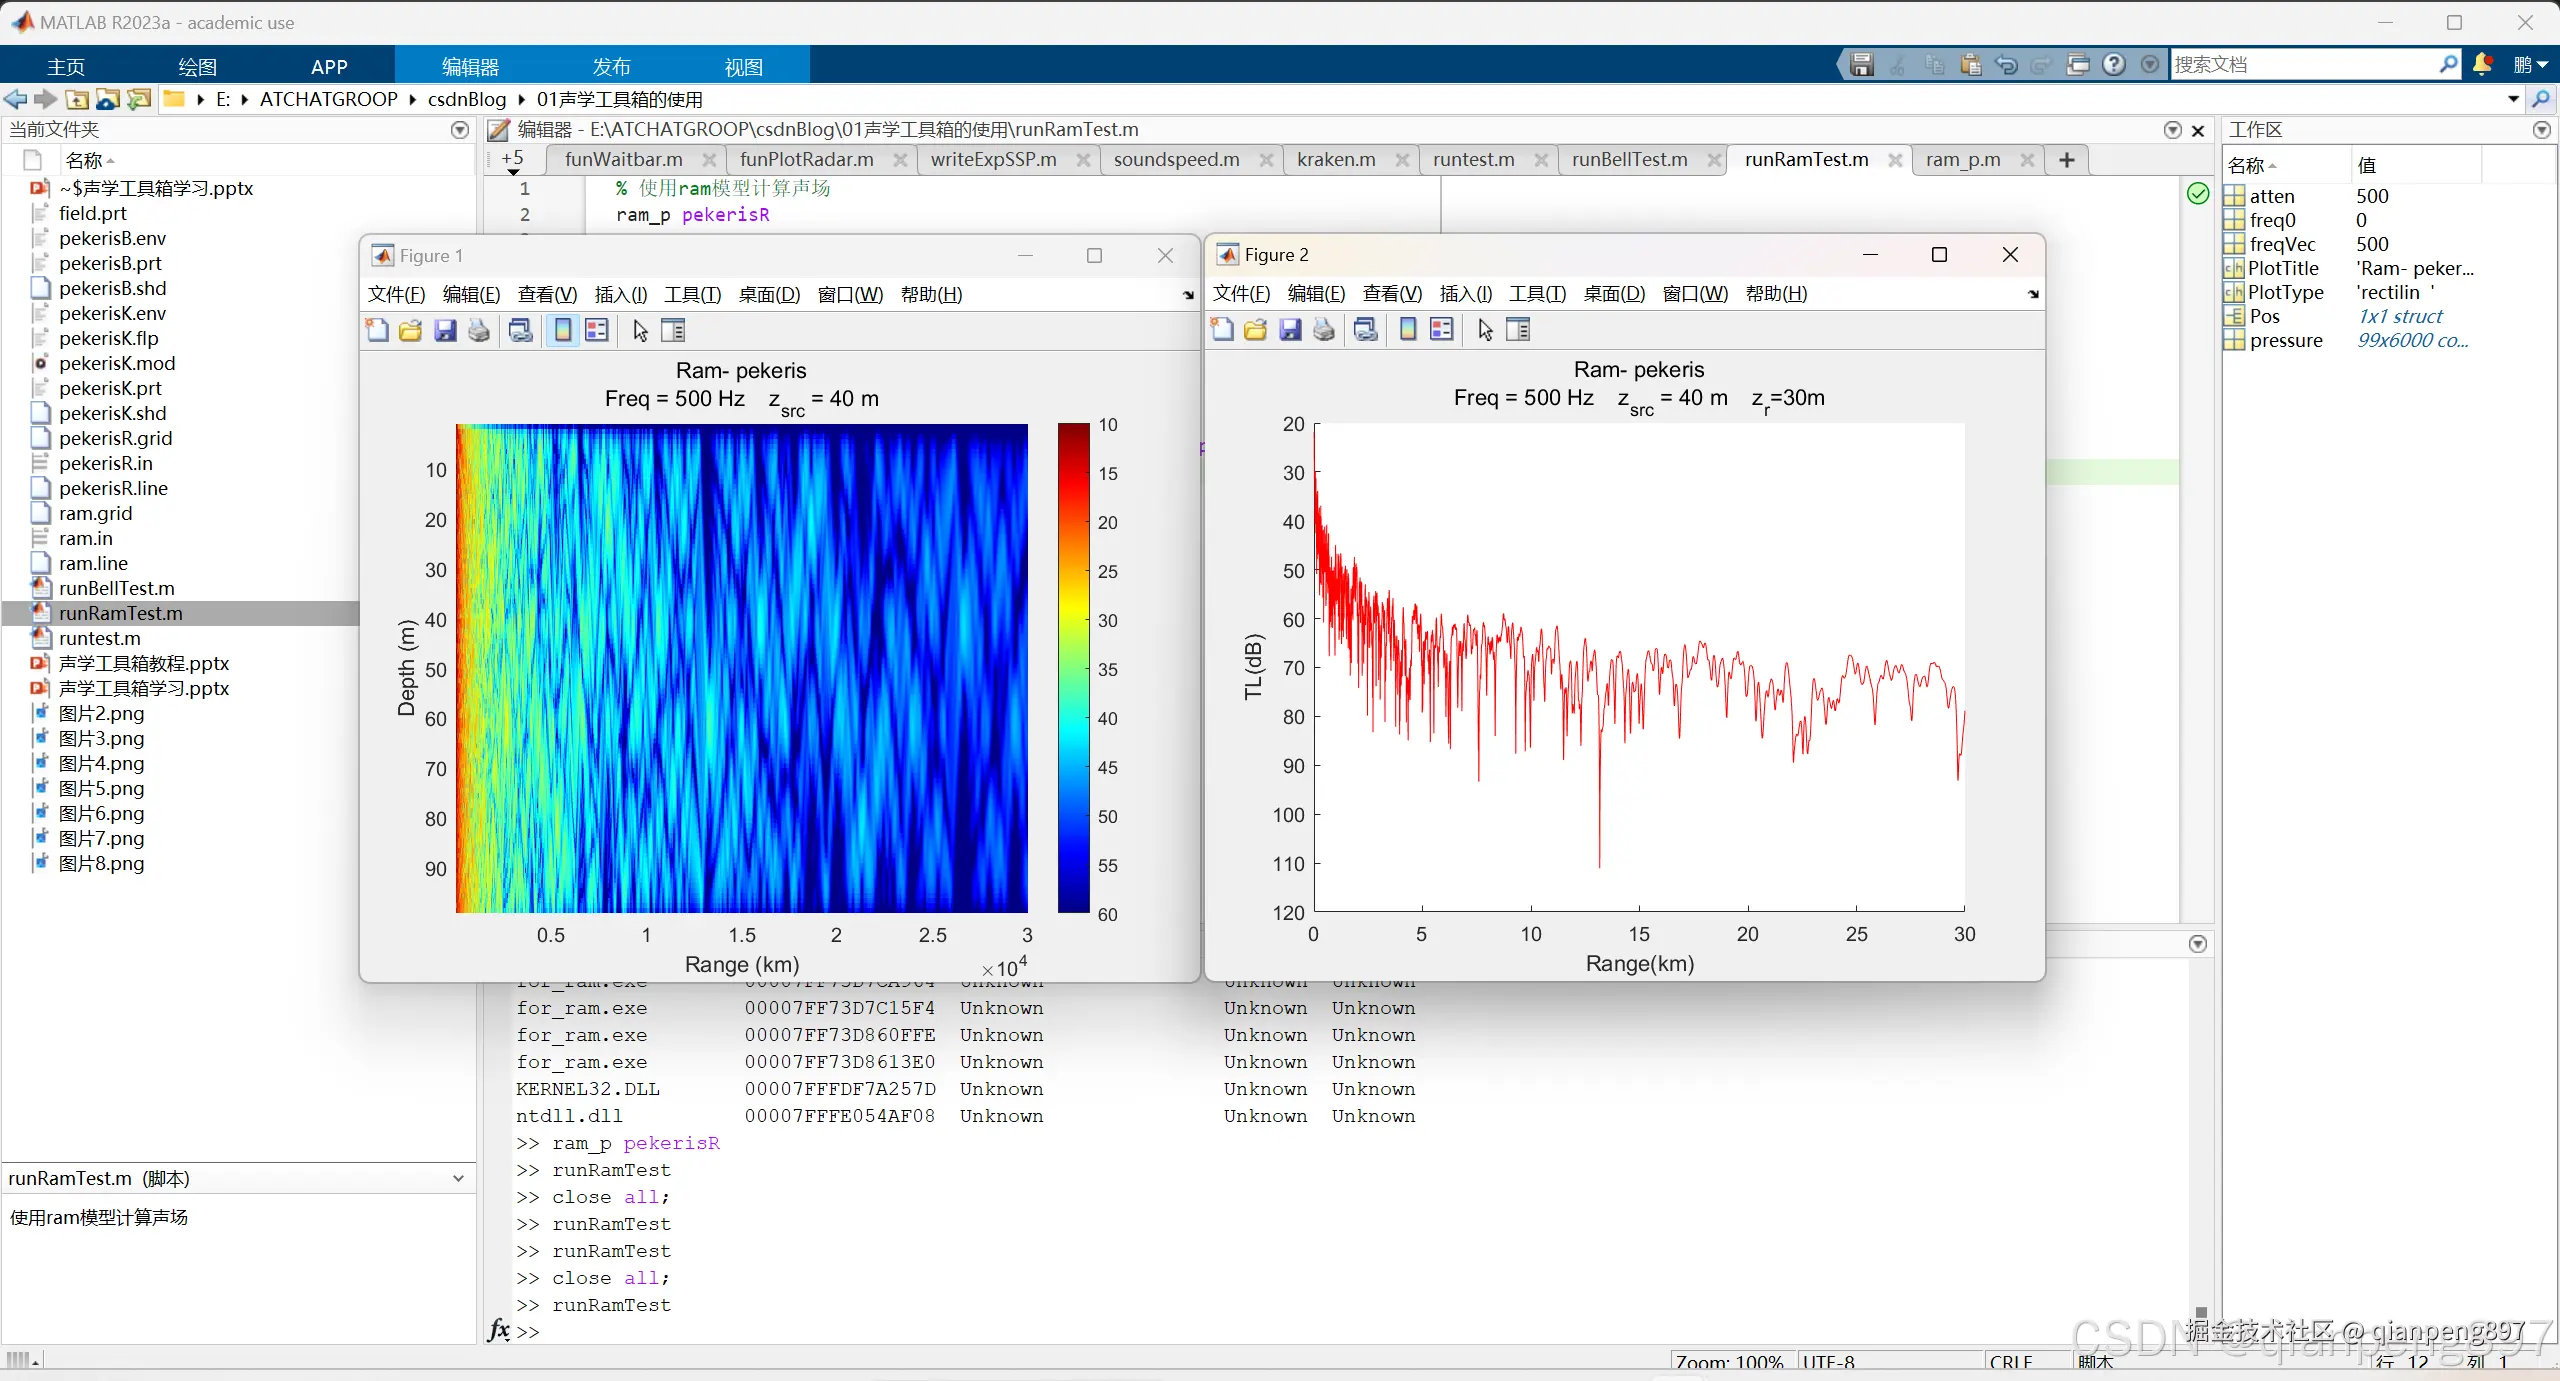Expand the +5 hidden editor tabs
Screen dimensions: 2560x1381
513,160
